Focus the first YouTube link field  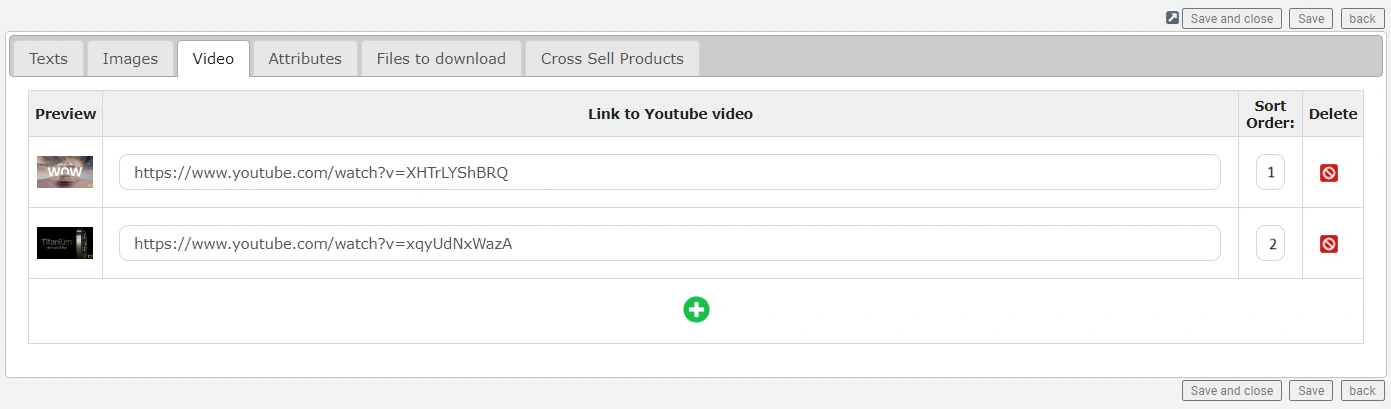[x=669, y=173]
